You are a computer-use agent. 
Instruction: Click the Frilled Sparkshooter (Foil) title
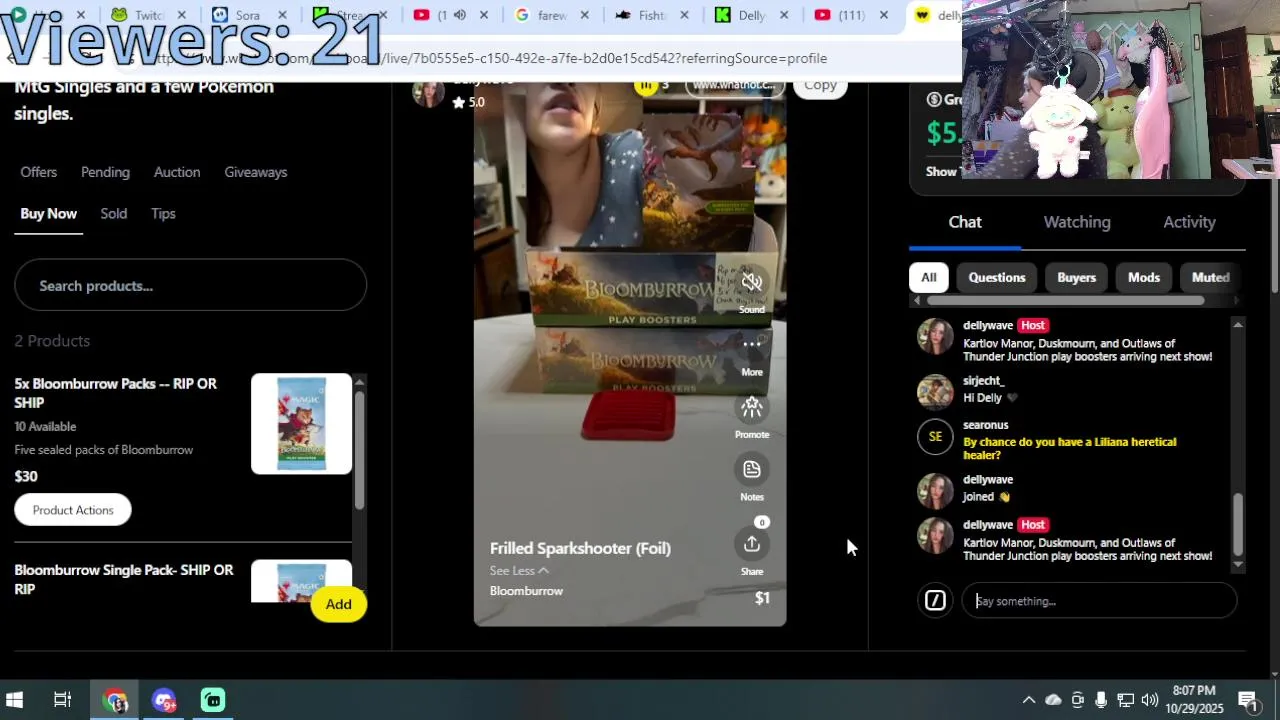(580, 548)
